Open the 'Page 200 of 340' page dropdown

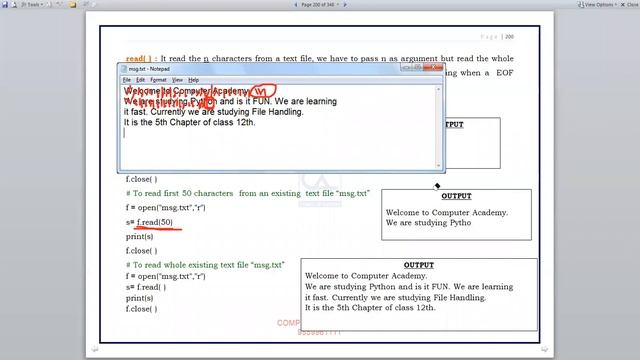point(320,4)
